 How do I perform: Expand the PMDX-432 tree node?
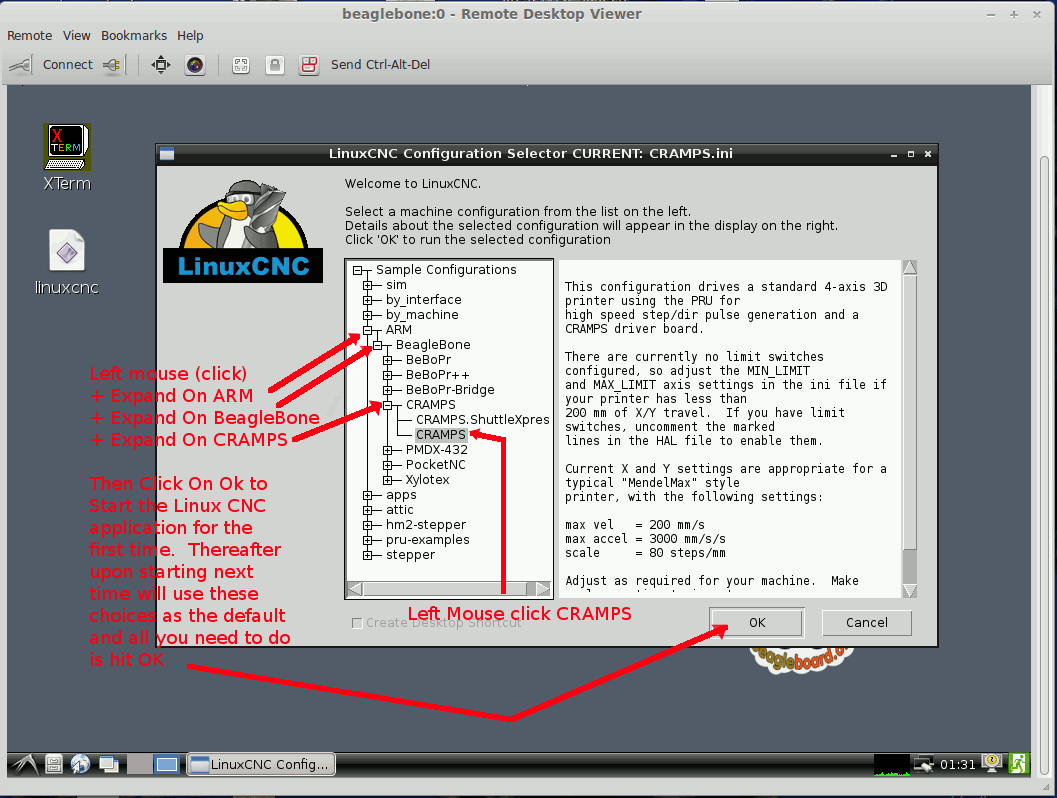388,450
